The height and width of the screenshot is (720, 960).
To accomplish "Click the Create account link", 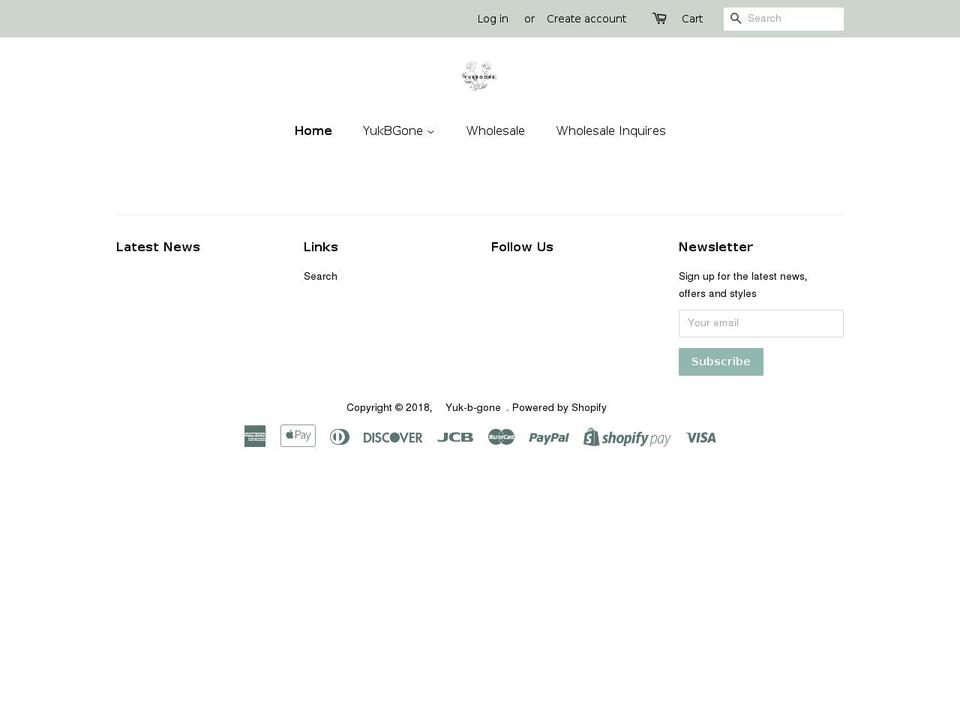I will 587,19.
